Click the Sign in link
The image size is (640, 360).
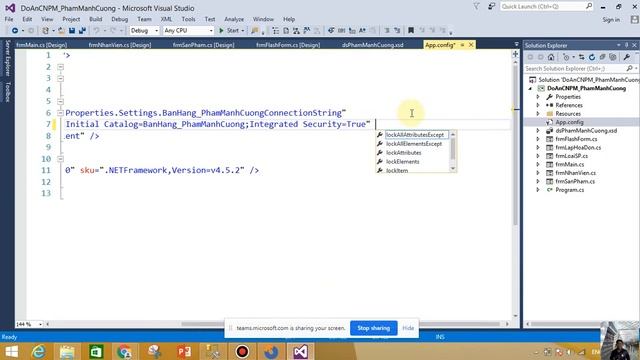point(611,20)
